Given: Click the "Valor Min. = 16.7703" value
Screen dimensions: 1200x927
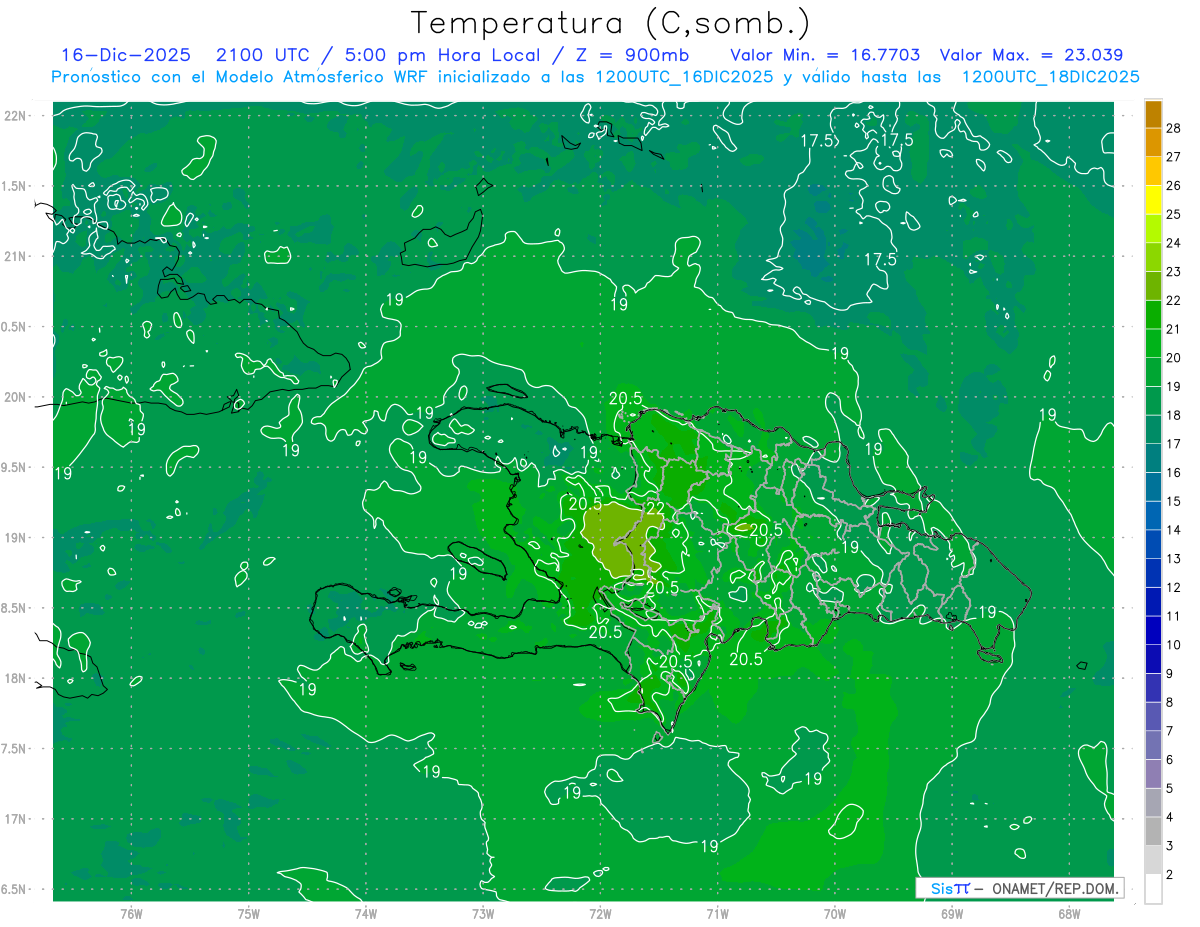Looking at the screenshot, I should (x=825, y=55).
